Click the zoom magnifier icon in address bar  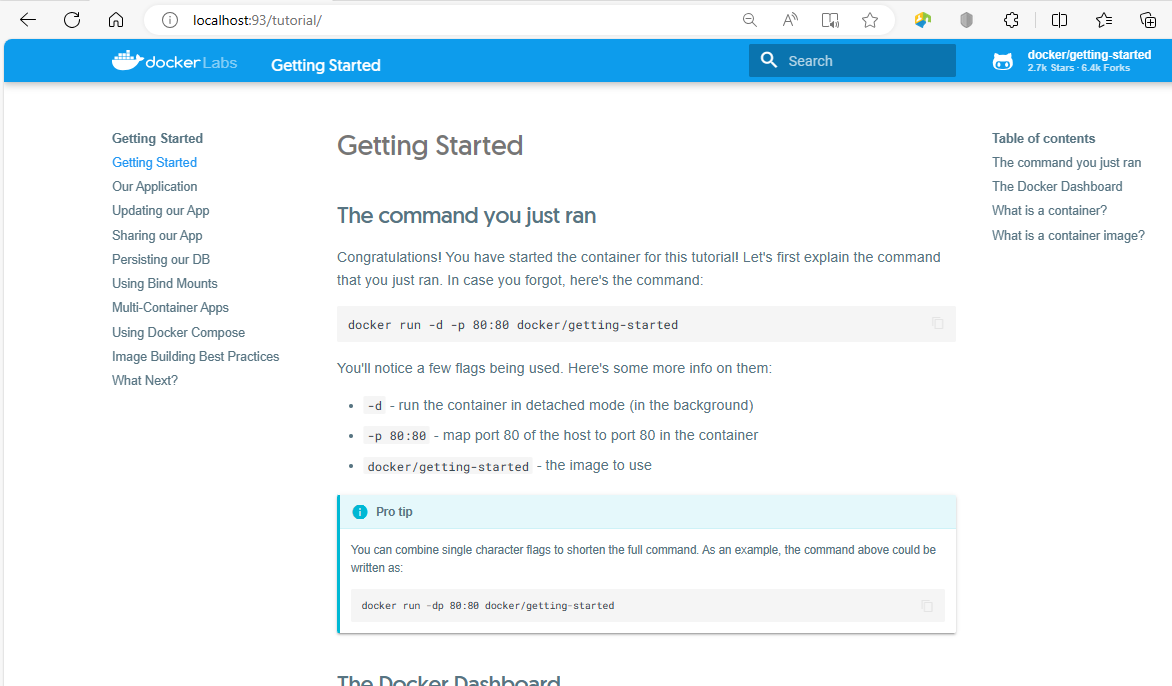[x=750, y=20]
